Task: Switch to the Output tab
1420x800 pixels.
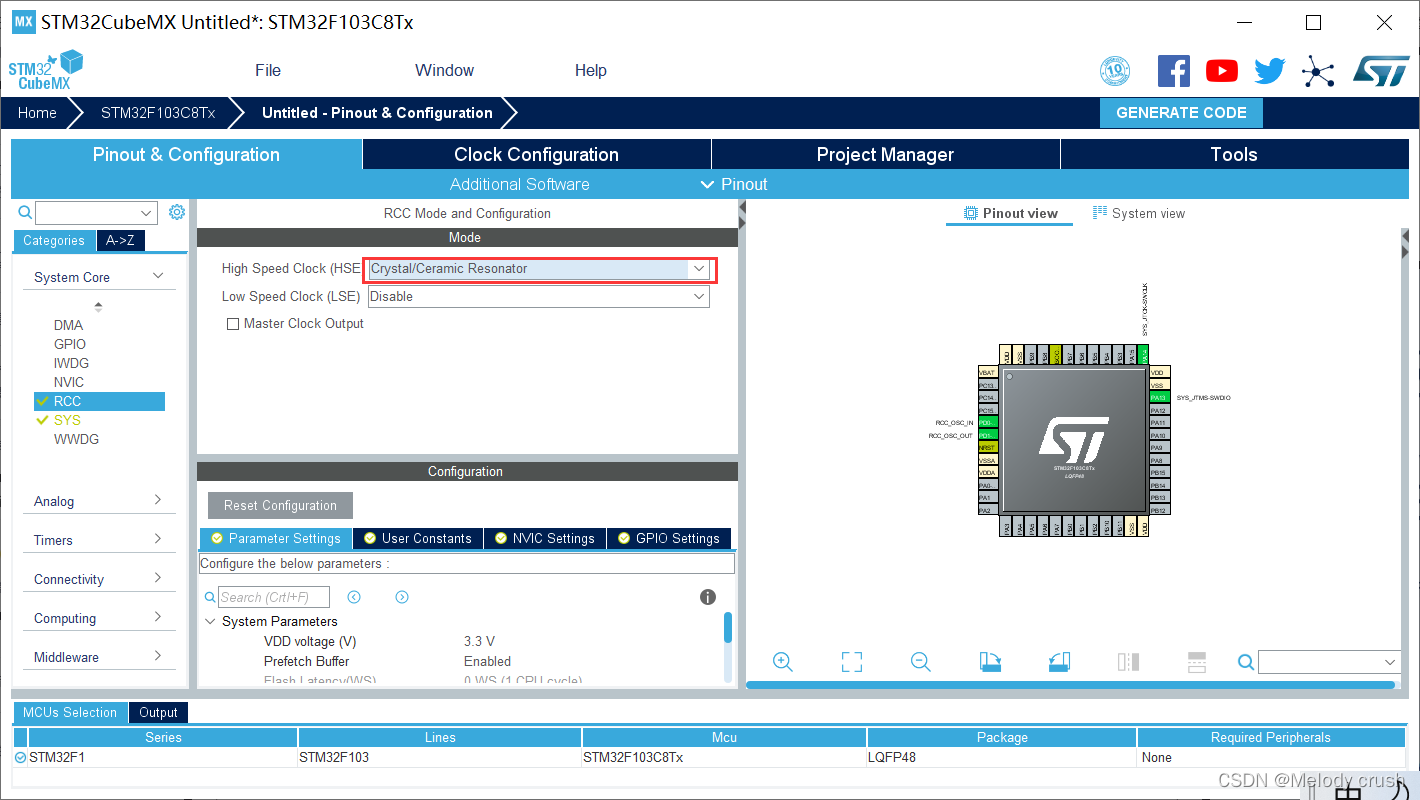Action: pos(158,712)
